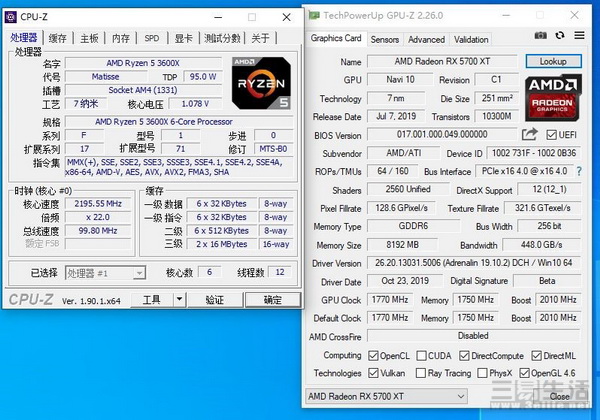Click the TDP value 95.0 W

tap(203, 77)
